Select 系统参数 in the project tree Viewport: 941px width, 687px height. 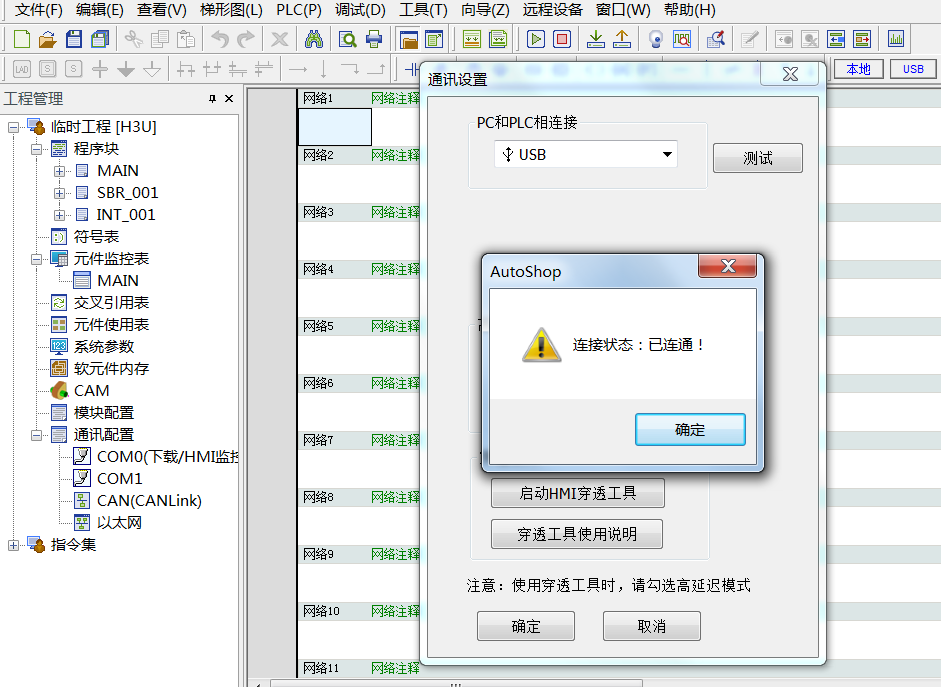[x=103, y=347]
